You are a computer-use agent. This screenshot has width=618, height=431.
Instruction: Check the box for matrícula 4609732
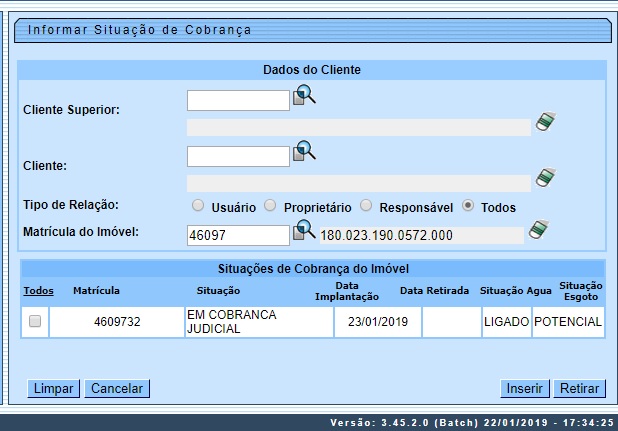35,322
